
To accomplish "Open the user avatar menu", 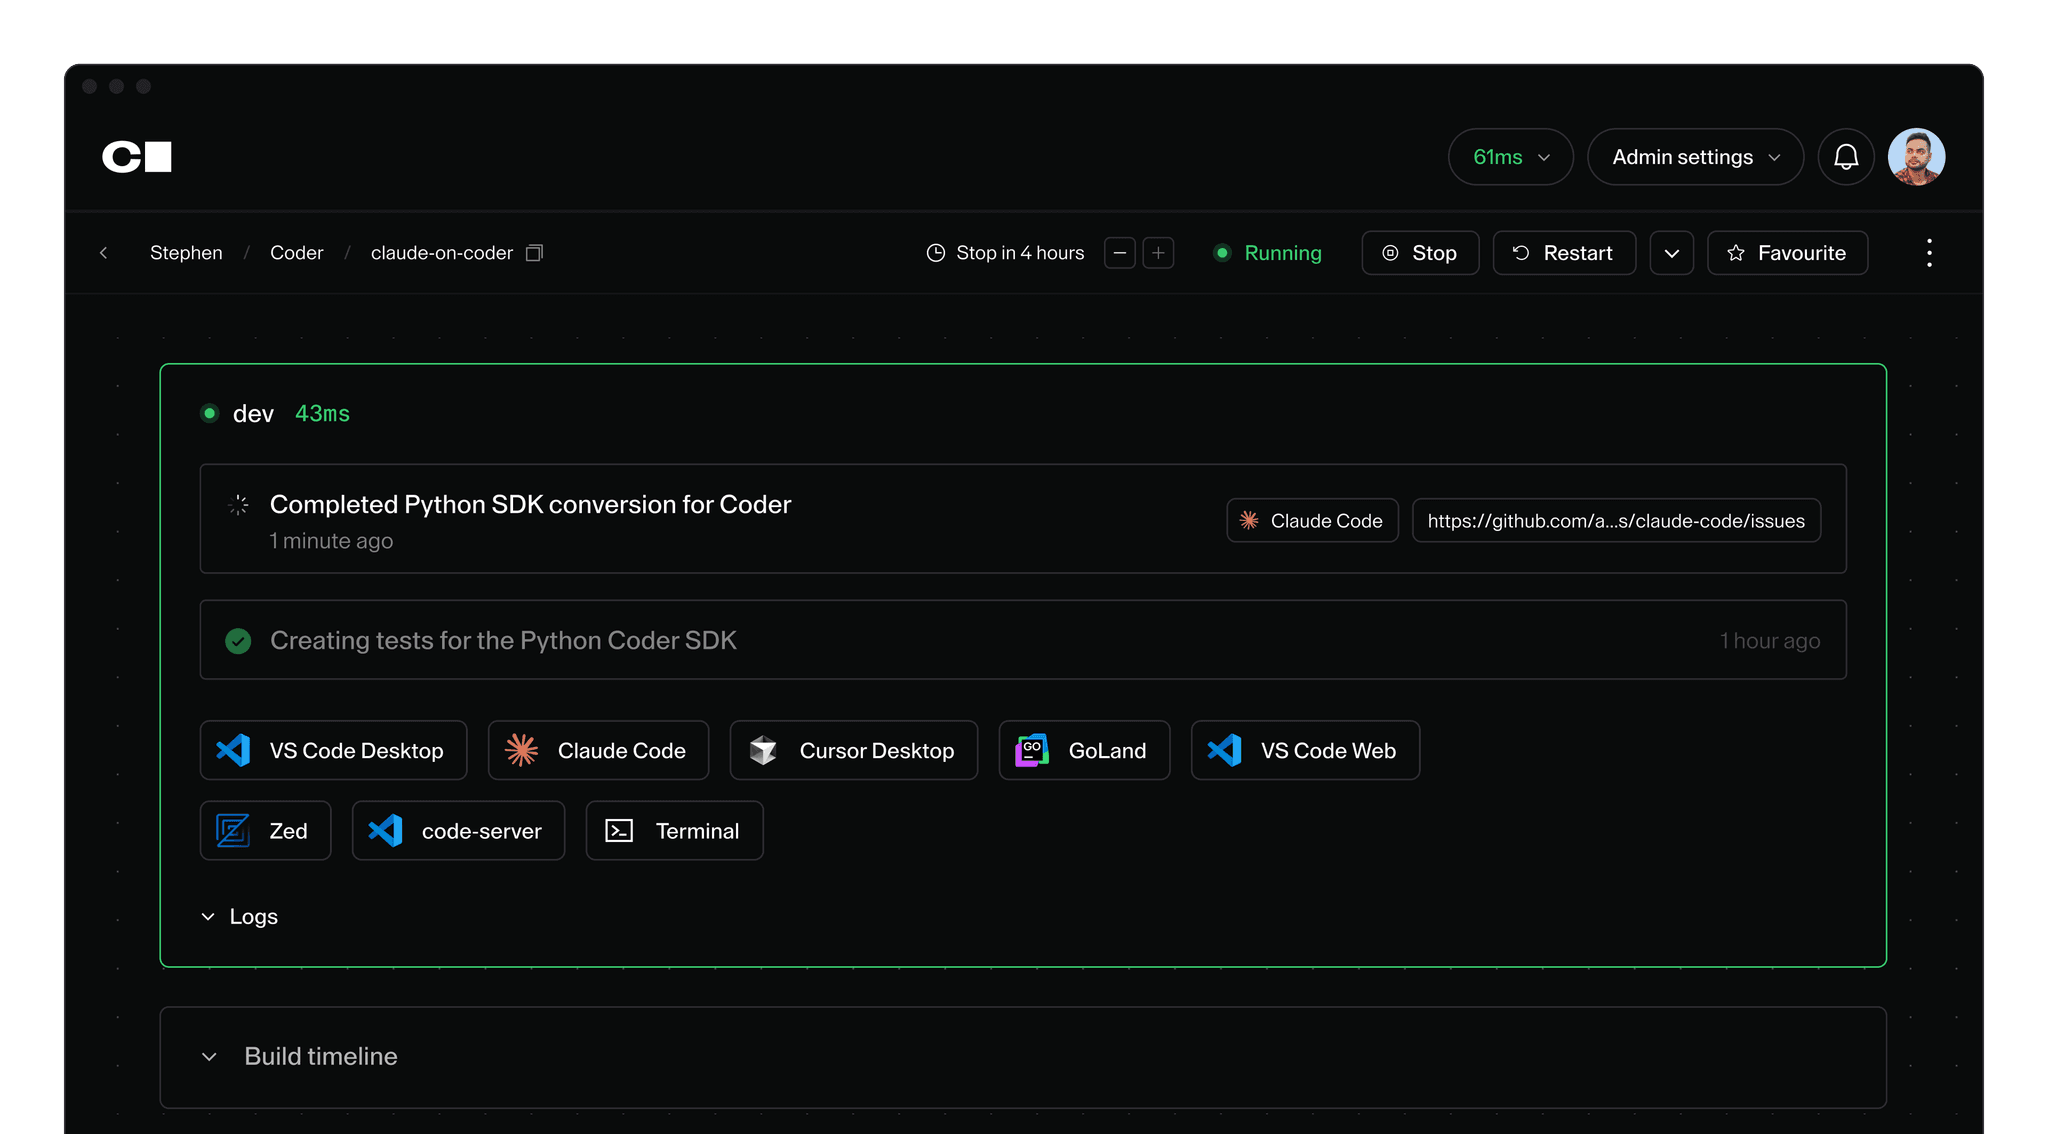I will (x=1916, y=157).
